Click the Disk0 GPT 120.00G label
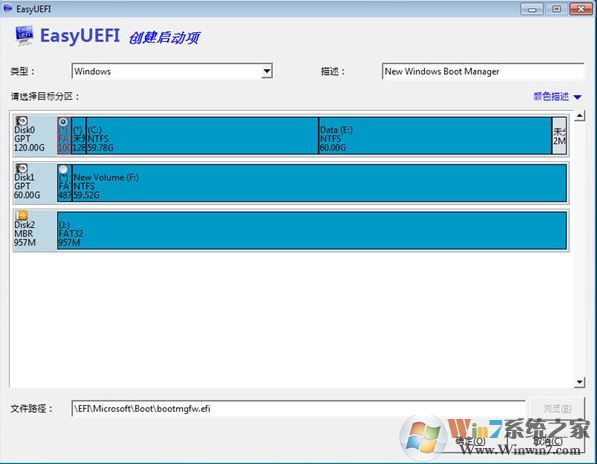This screenshot has width=597, height=464. pyautogui.click(x=29, y=139)
